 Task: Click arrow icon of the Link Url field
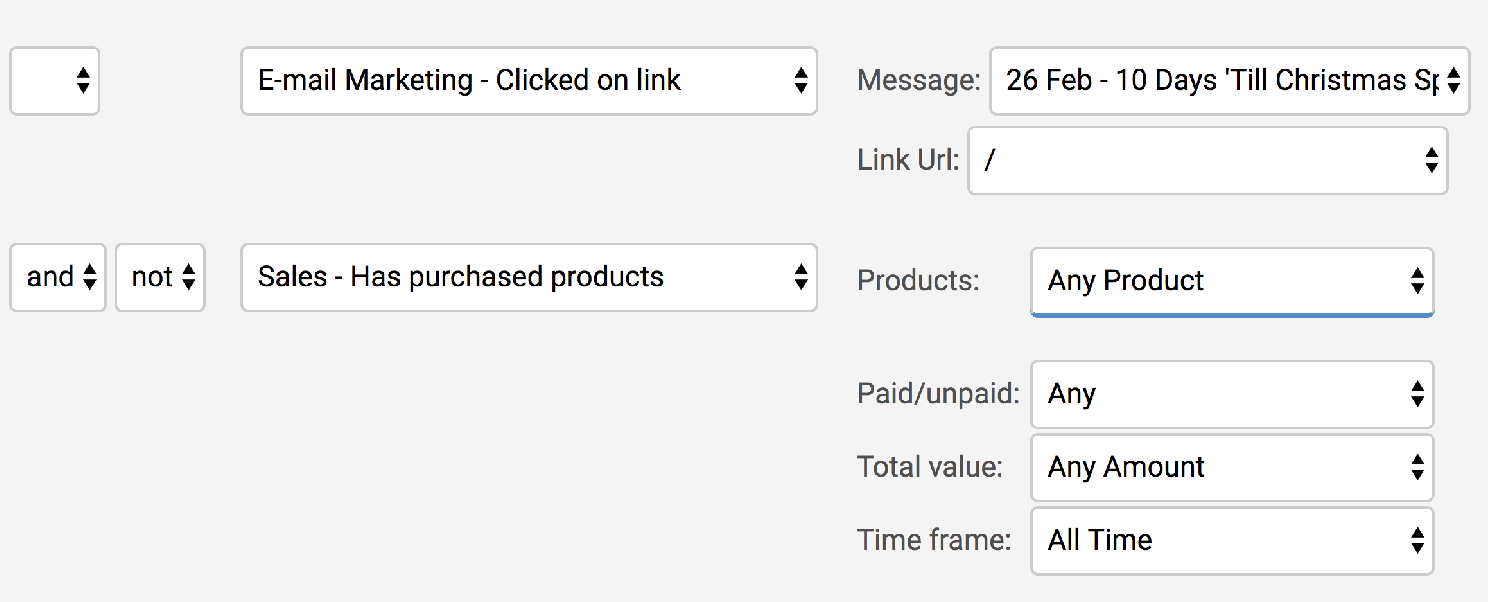tap(1431, 160)
